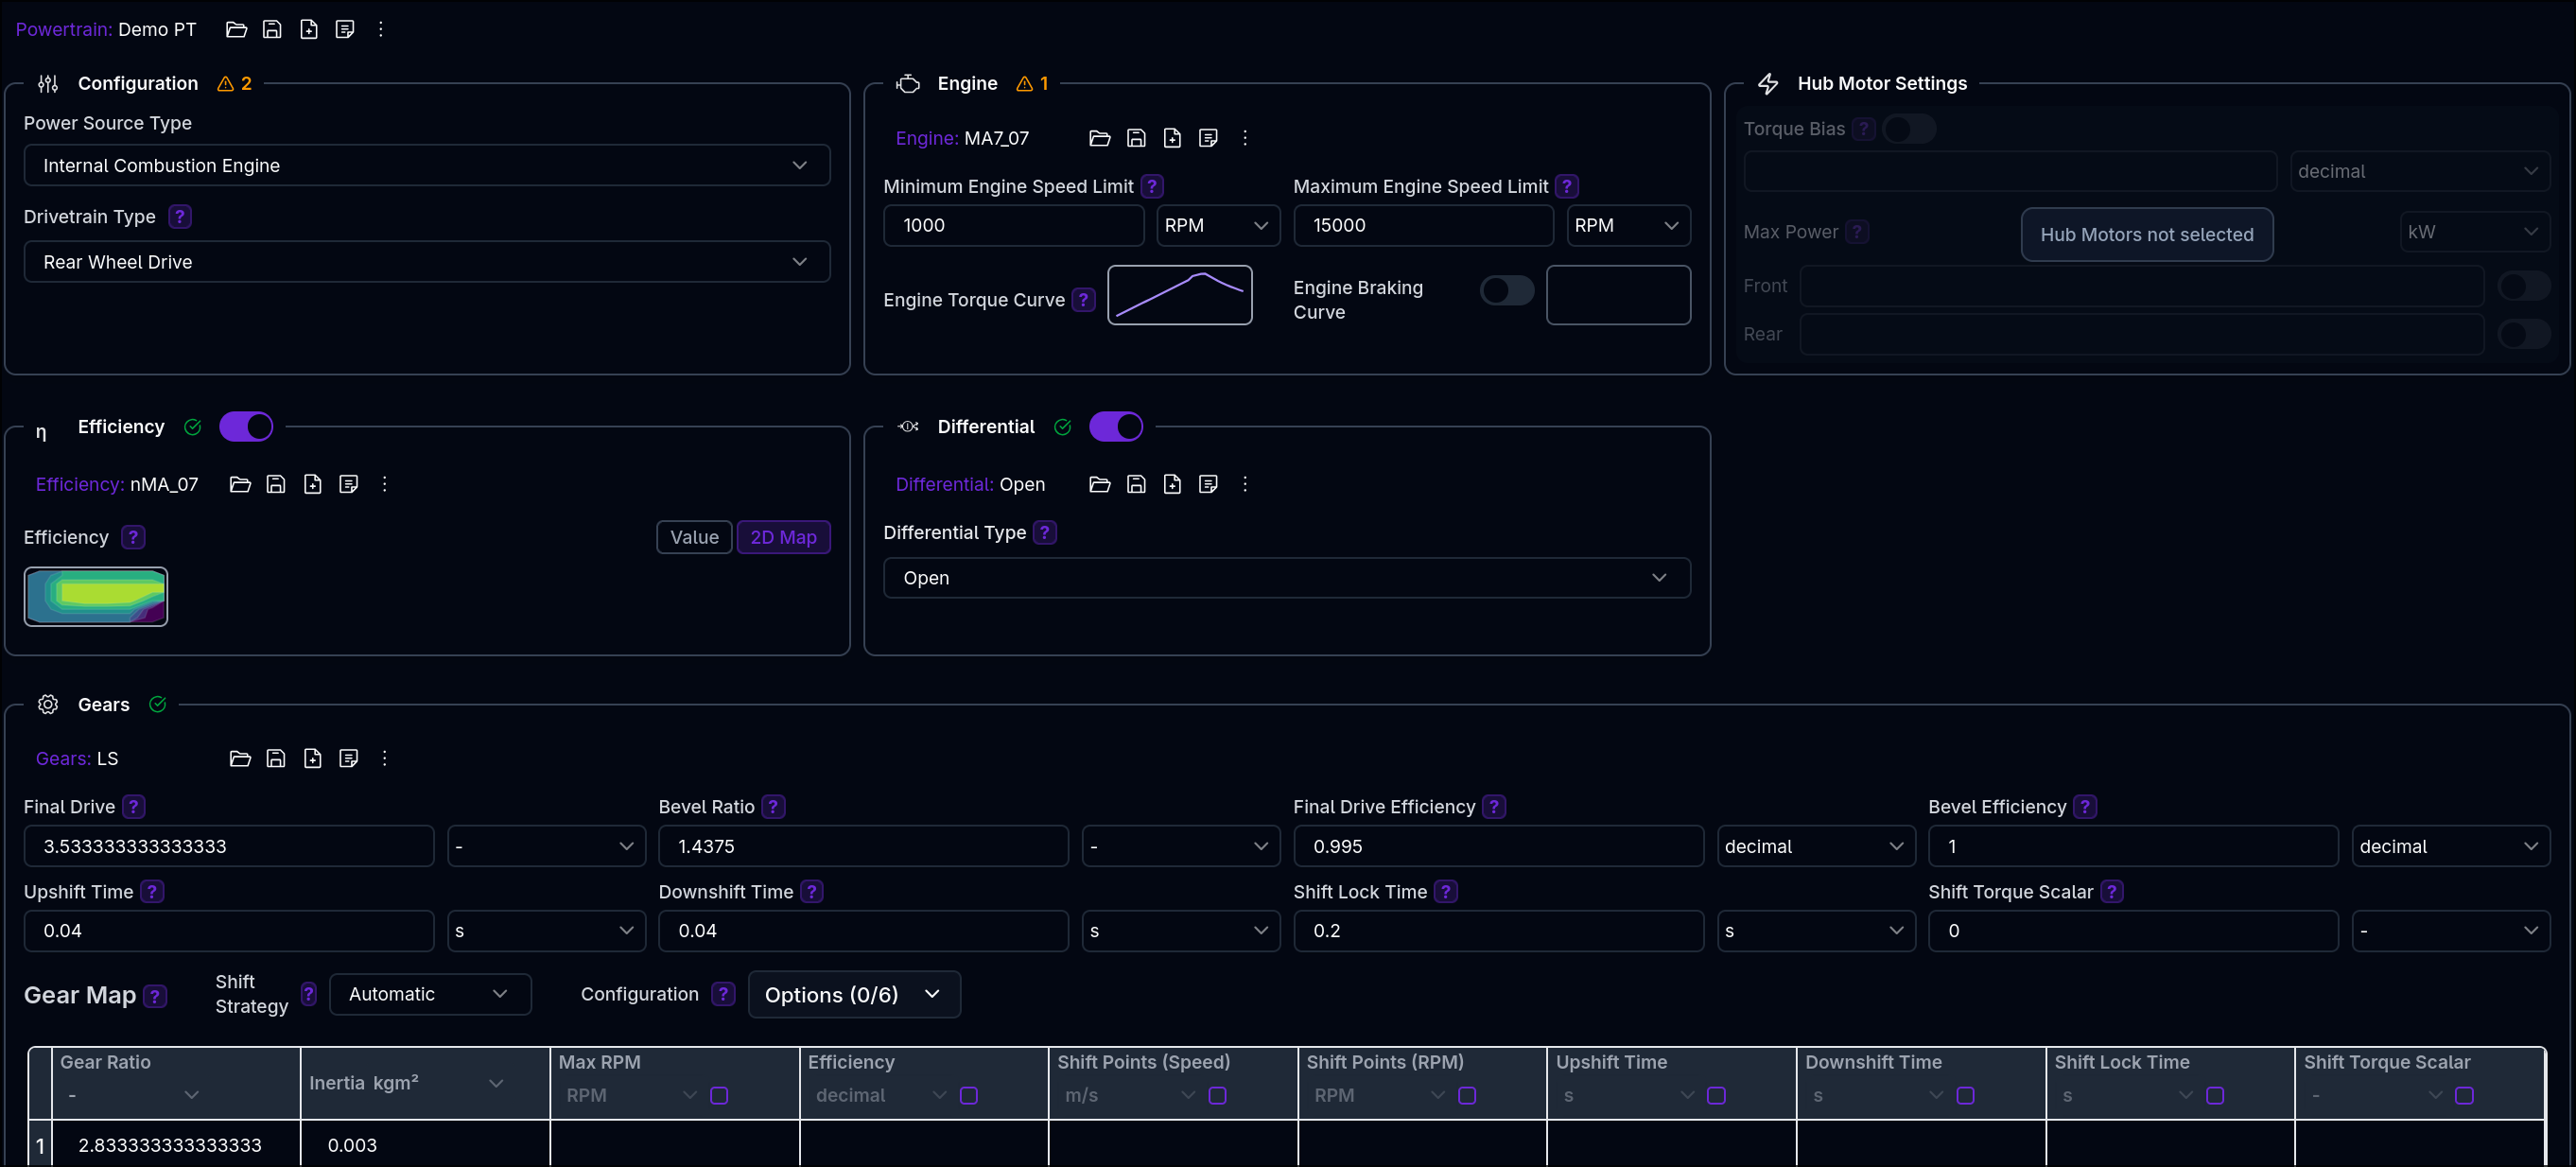Open the efficiency 2D map thumbnail
This screenshot has width=2576, height=1167.
(96, 597)
